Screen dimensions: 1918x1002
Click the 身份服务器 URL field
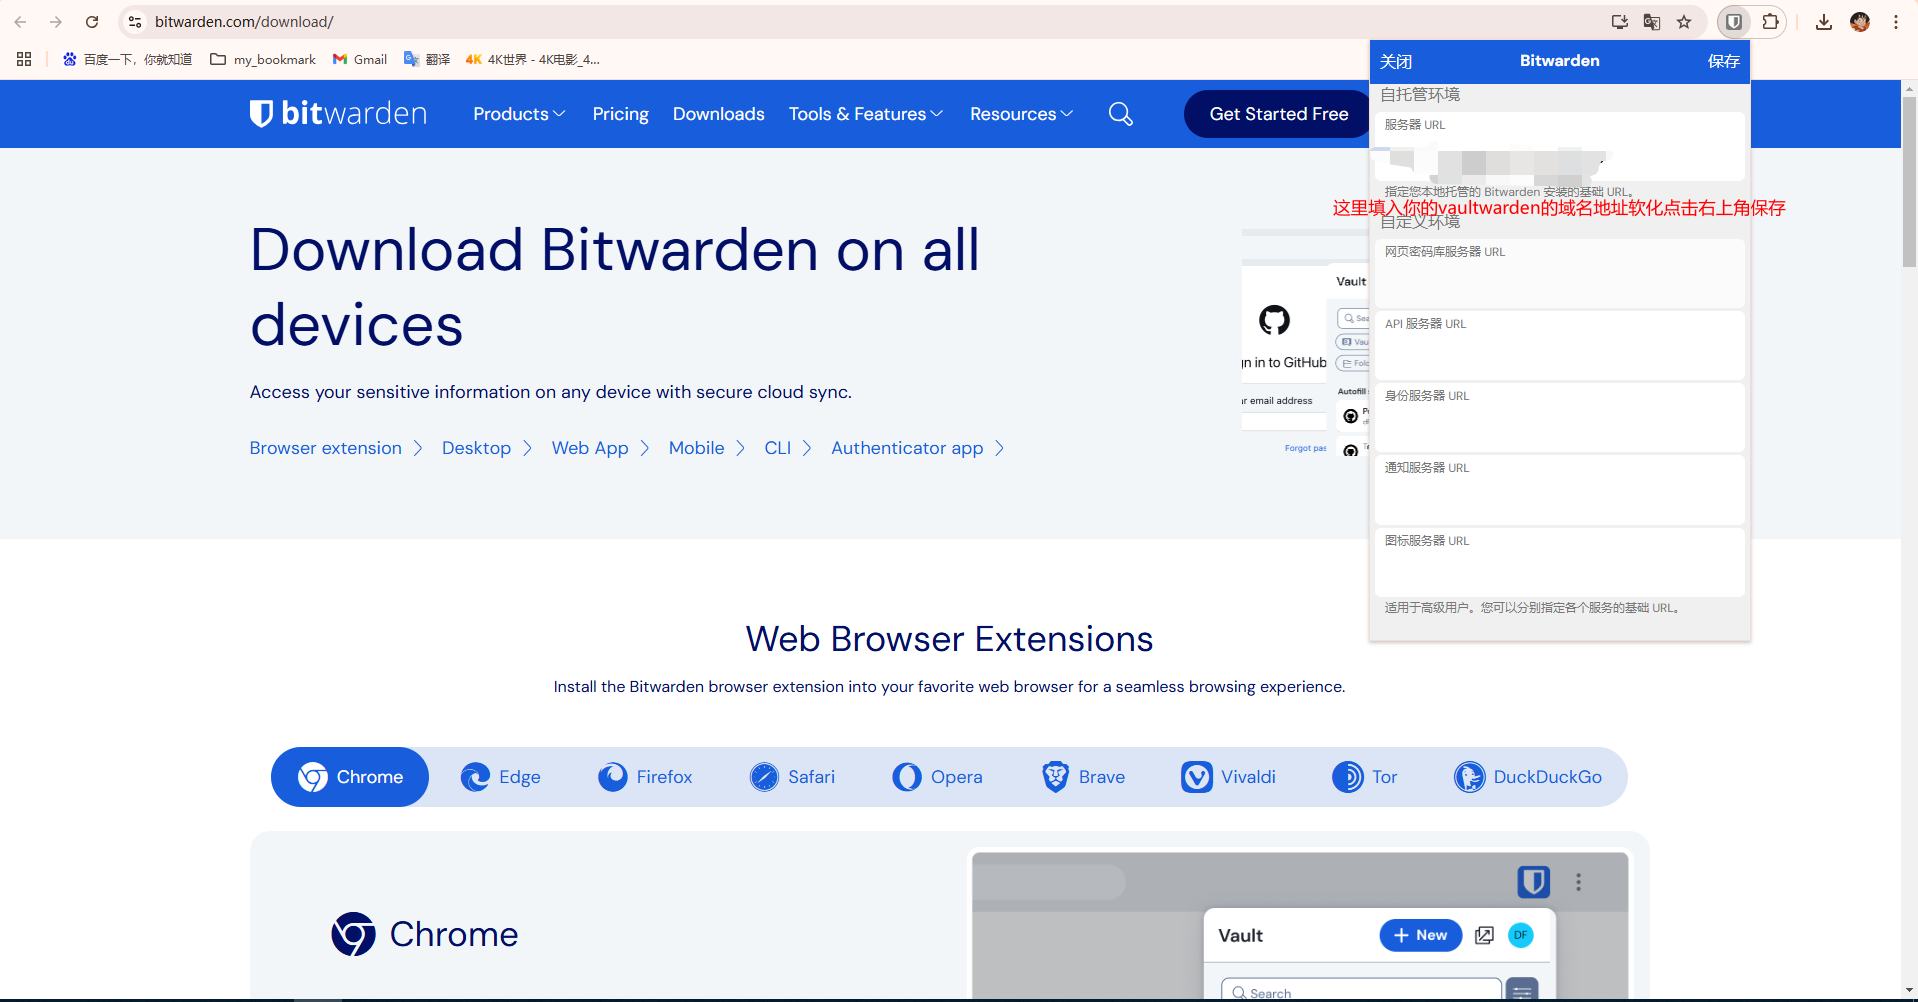click(1560, 417)
